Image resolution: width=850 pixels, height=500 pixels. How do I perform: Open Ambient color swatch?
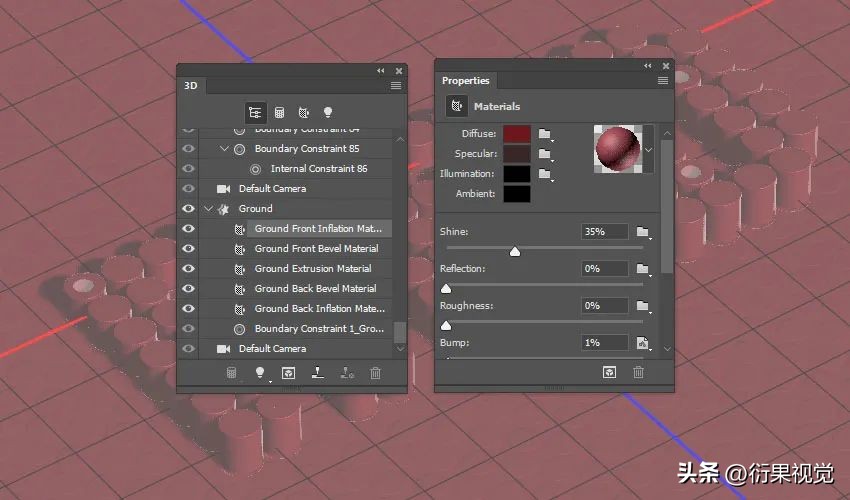click(x=517, y=194)
